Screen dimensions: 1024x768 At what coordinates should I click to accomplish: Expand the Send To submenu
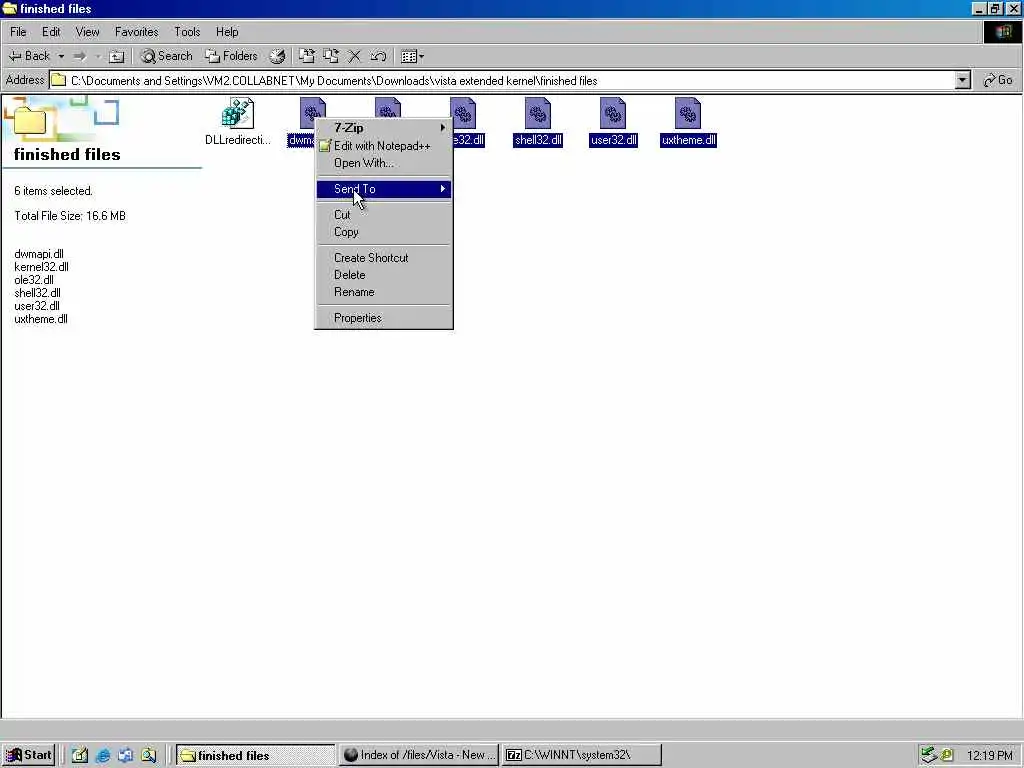pos(383,189)
